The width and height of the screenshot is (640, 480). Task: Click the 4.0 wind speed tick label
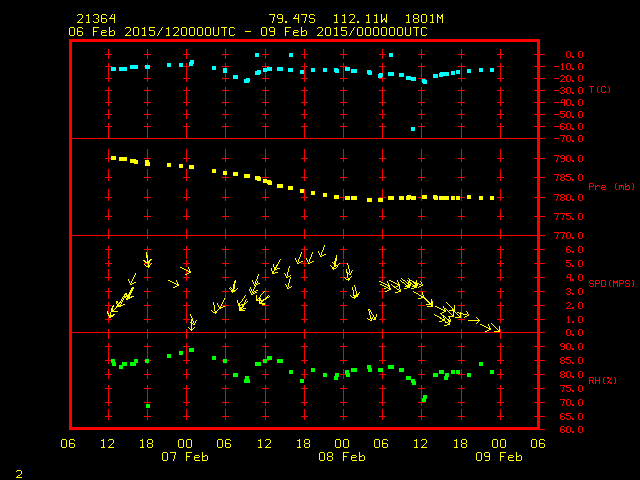tap(574, 278)
